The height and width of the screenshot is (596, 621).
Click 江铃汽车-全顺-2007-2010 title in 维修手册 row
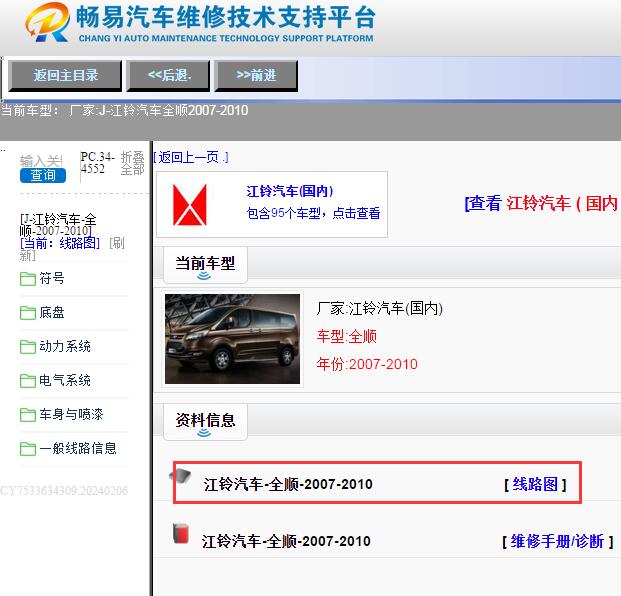[x=286, y=541]
